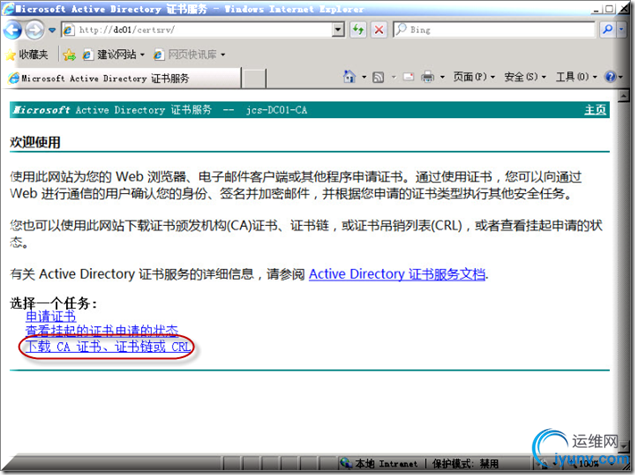Select the address bar showing http://dc01/certsrv/
The width and height of the screenshot is (635, 475).
(197, 30)
